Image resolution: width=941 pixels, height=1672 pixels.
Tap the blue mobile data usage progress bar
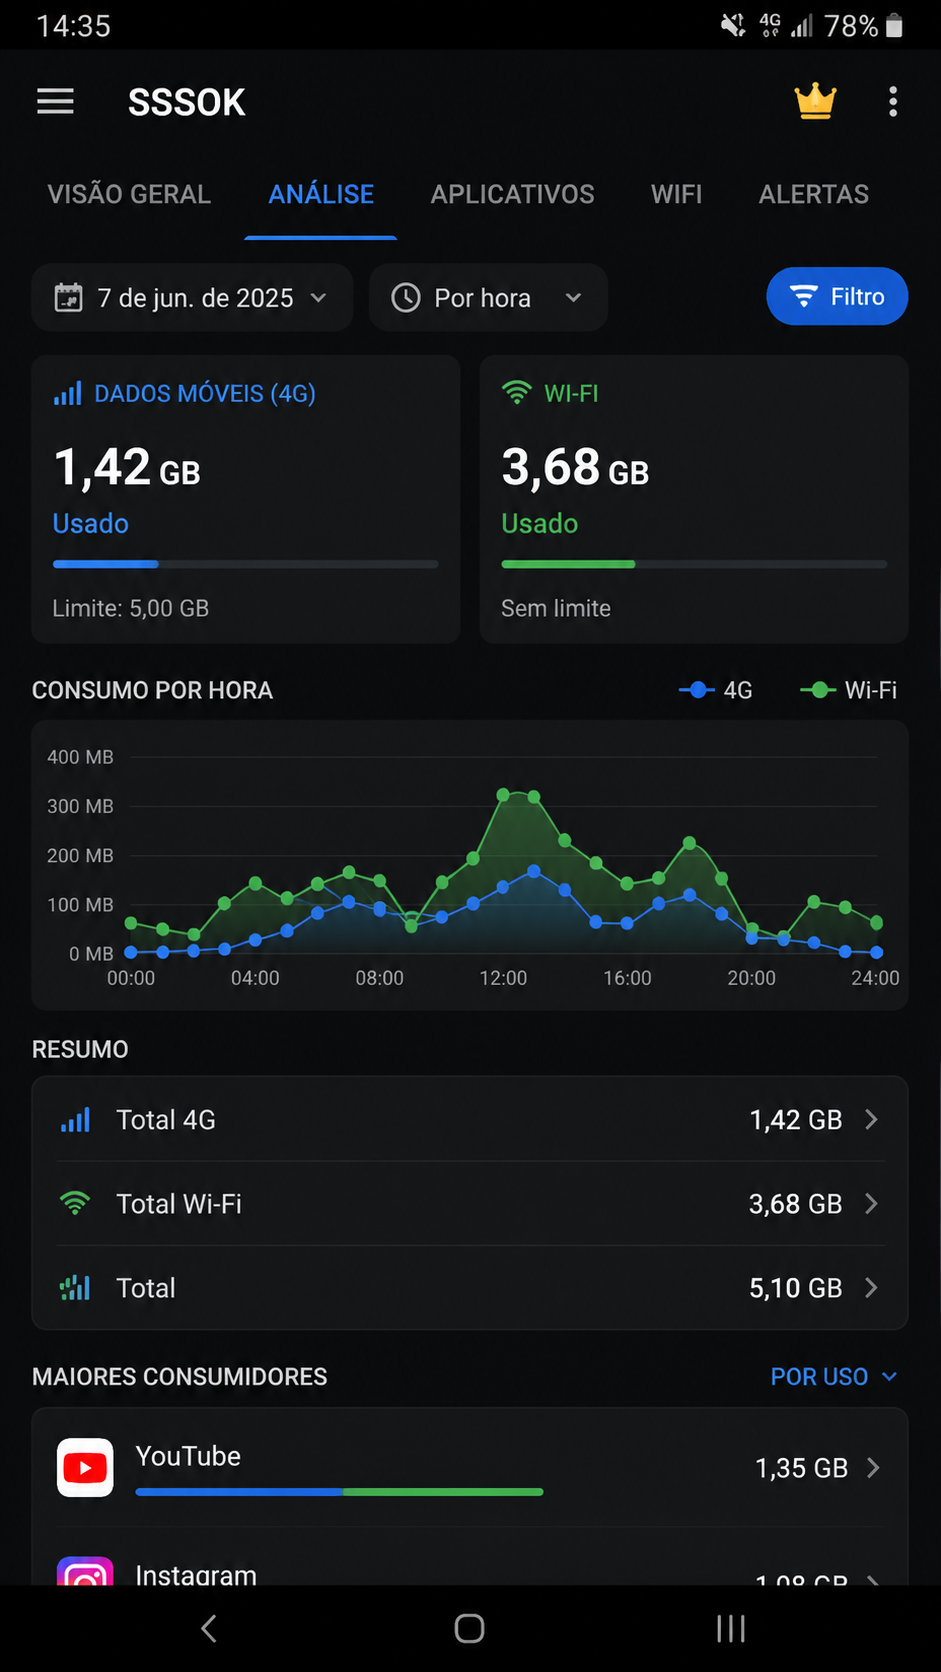245,564
